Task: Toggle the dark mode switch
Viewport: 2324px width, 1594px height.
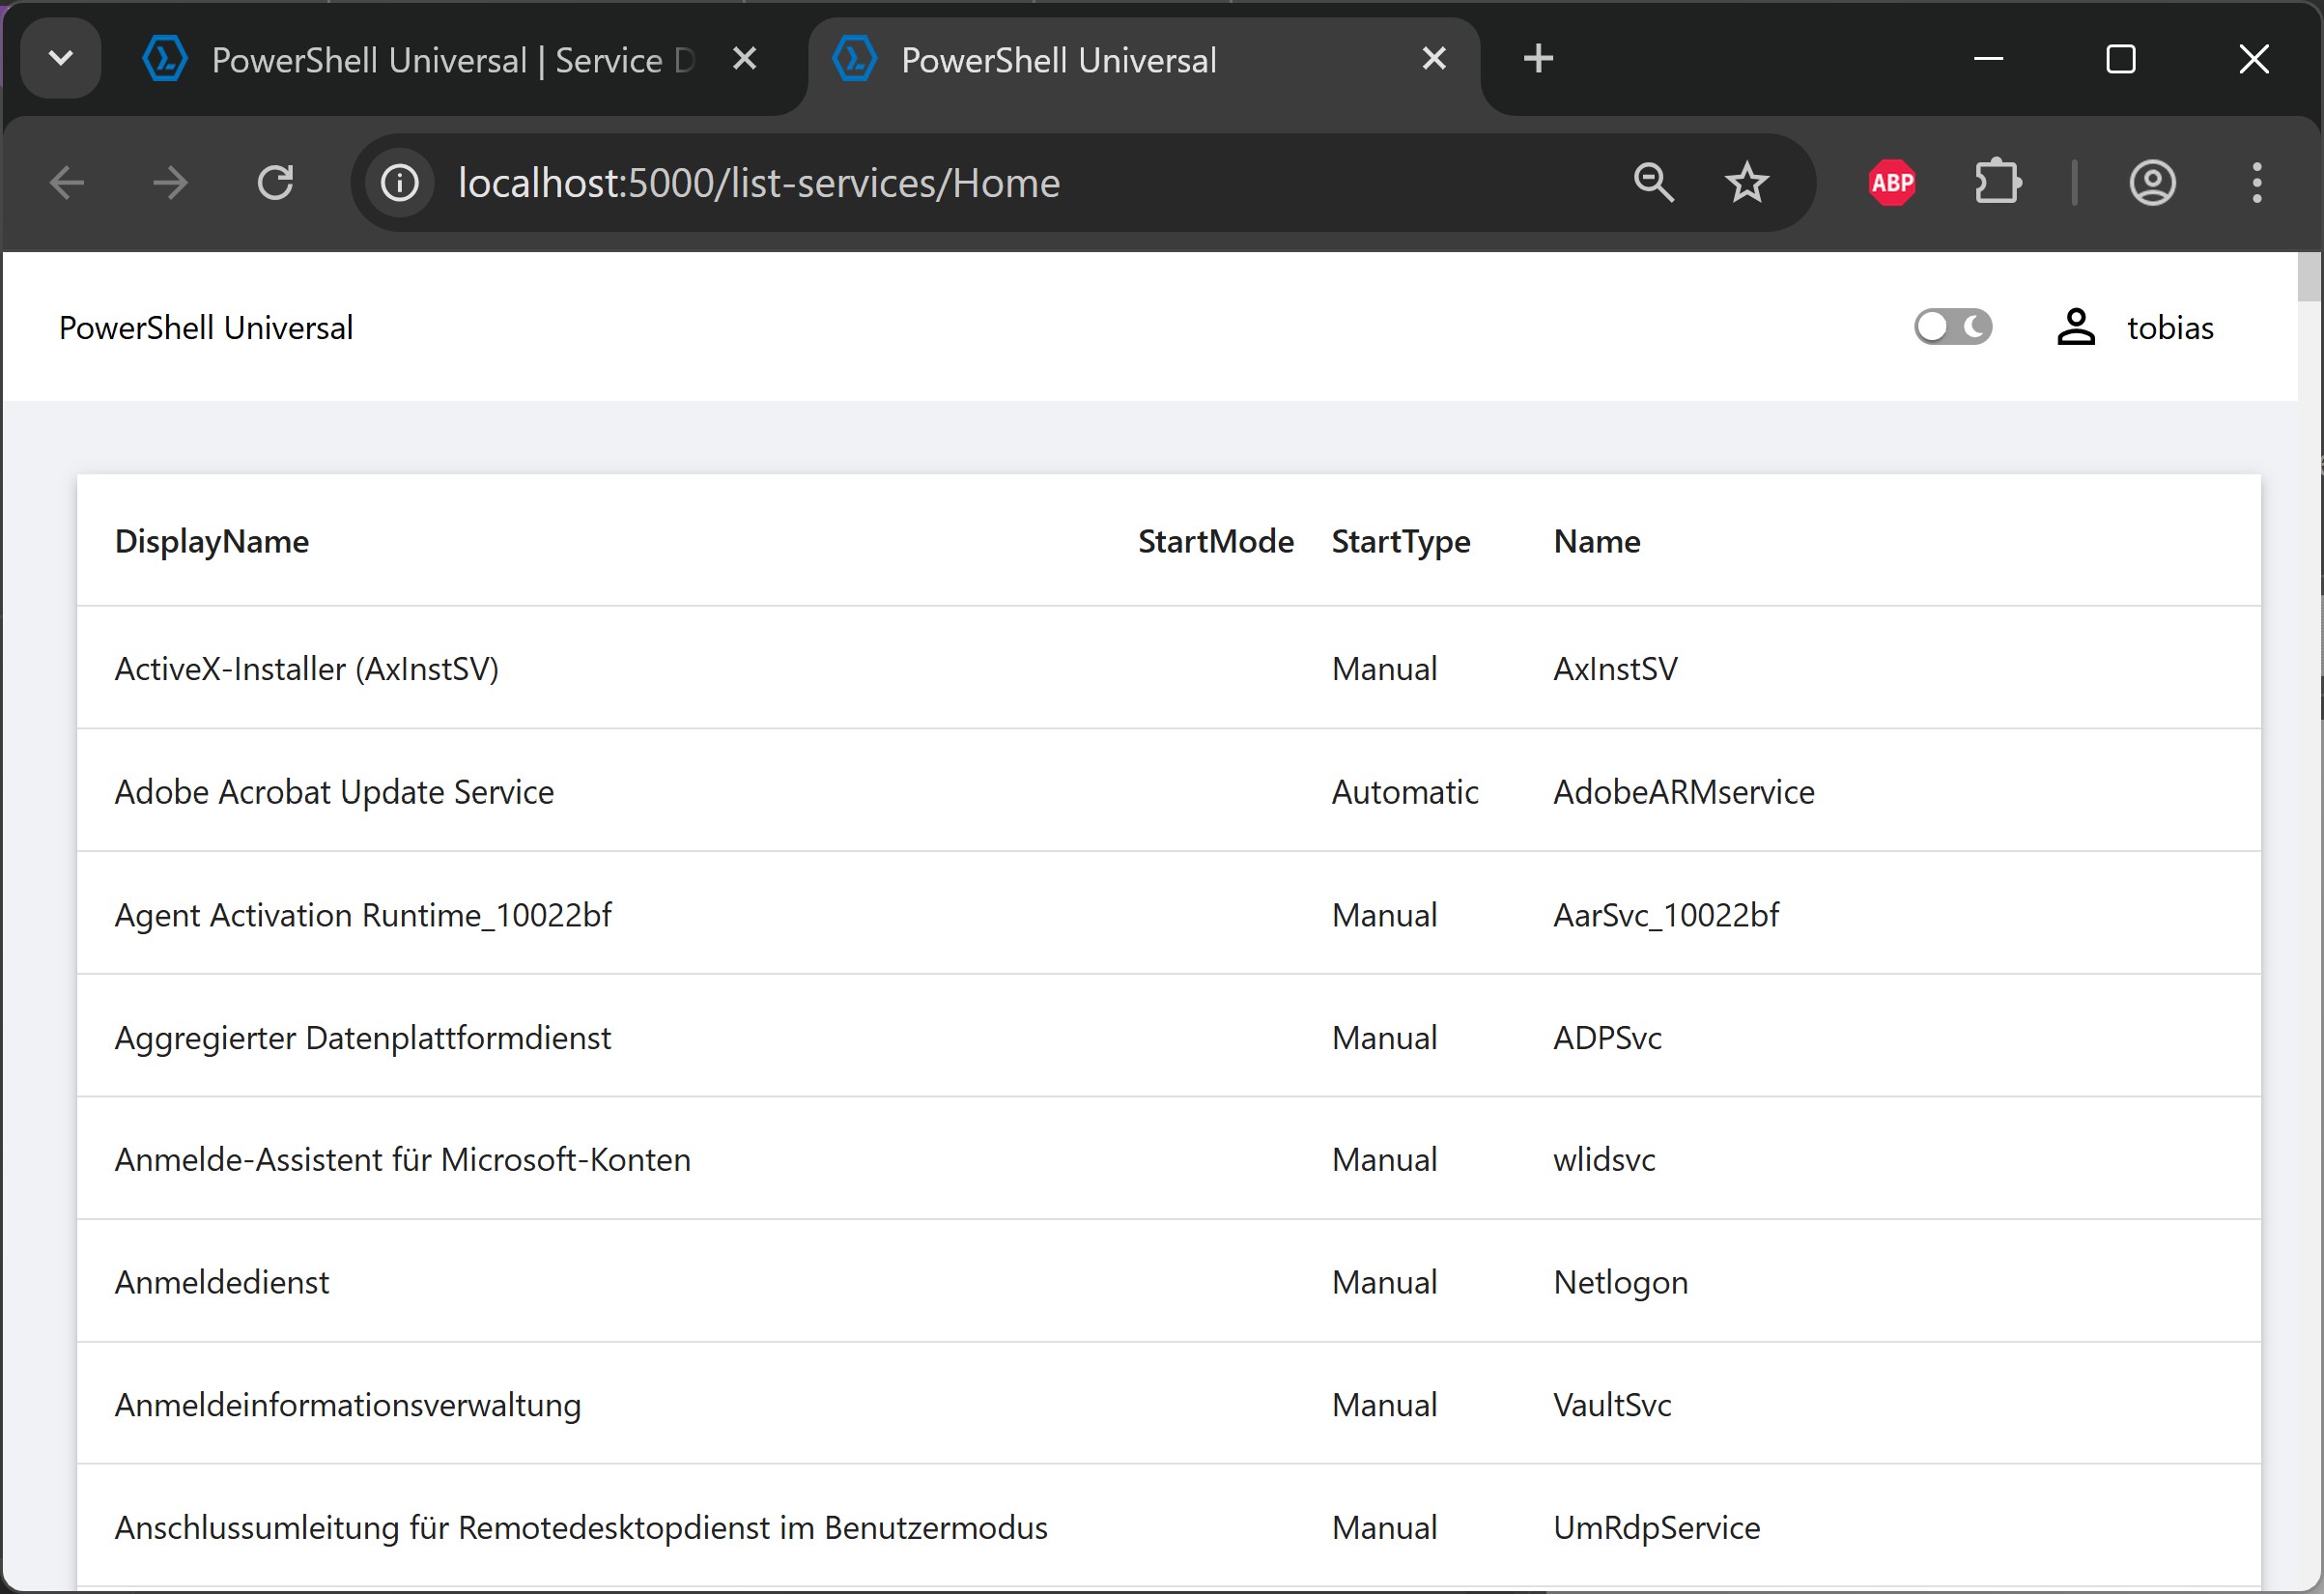Action: (x=1952, y=327)
